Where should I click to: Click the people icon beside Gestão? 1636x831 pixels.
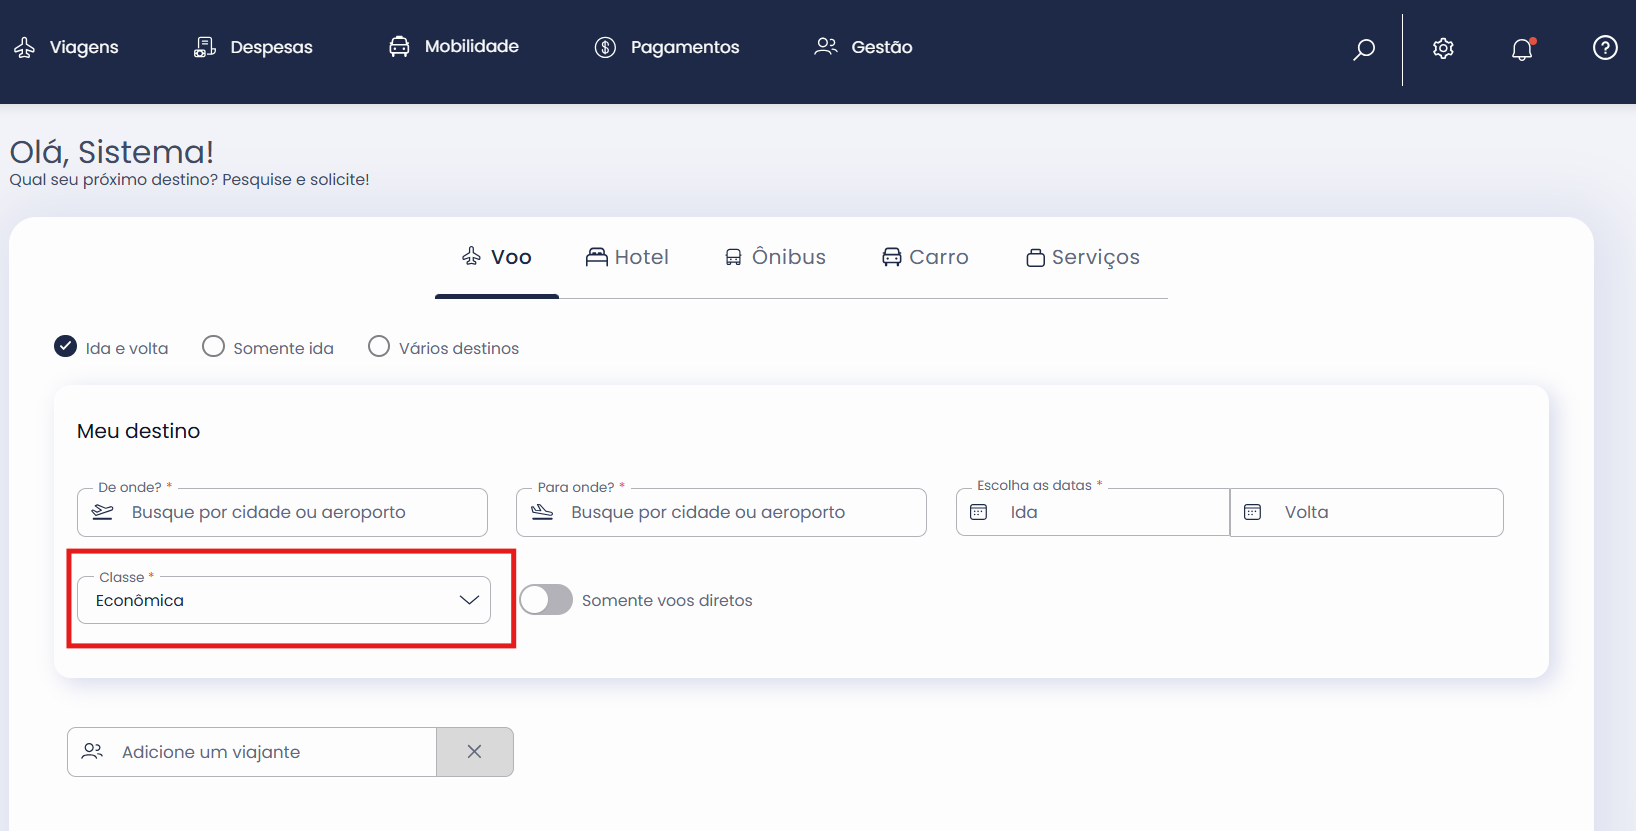(x=825, y=46)
